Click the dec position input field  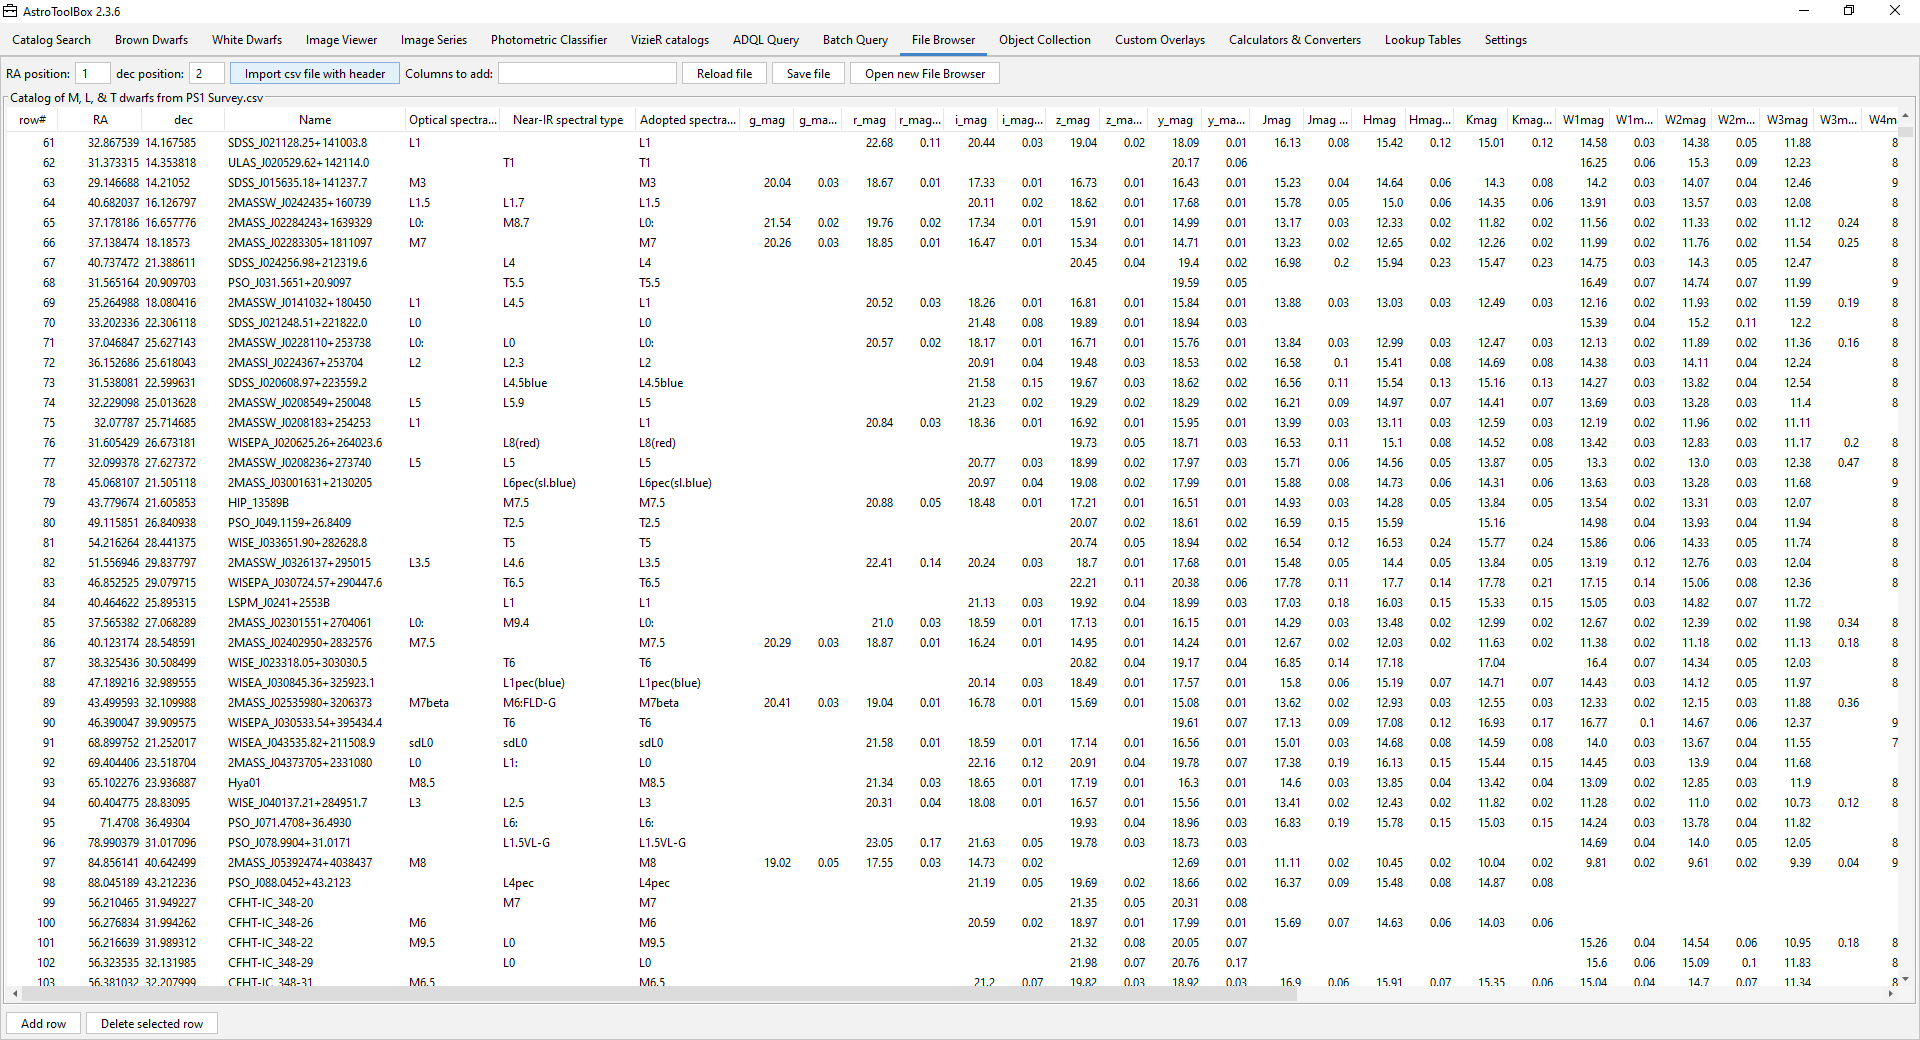point(207,74)
